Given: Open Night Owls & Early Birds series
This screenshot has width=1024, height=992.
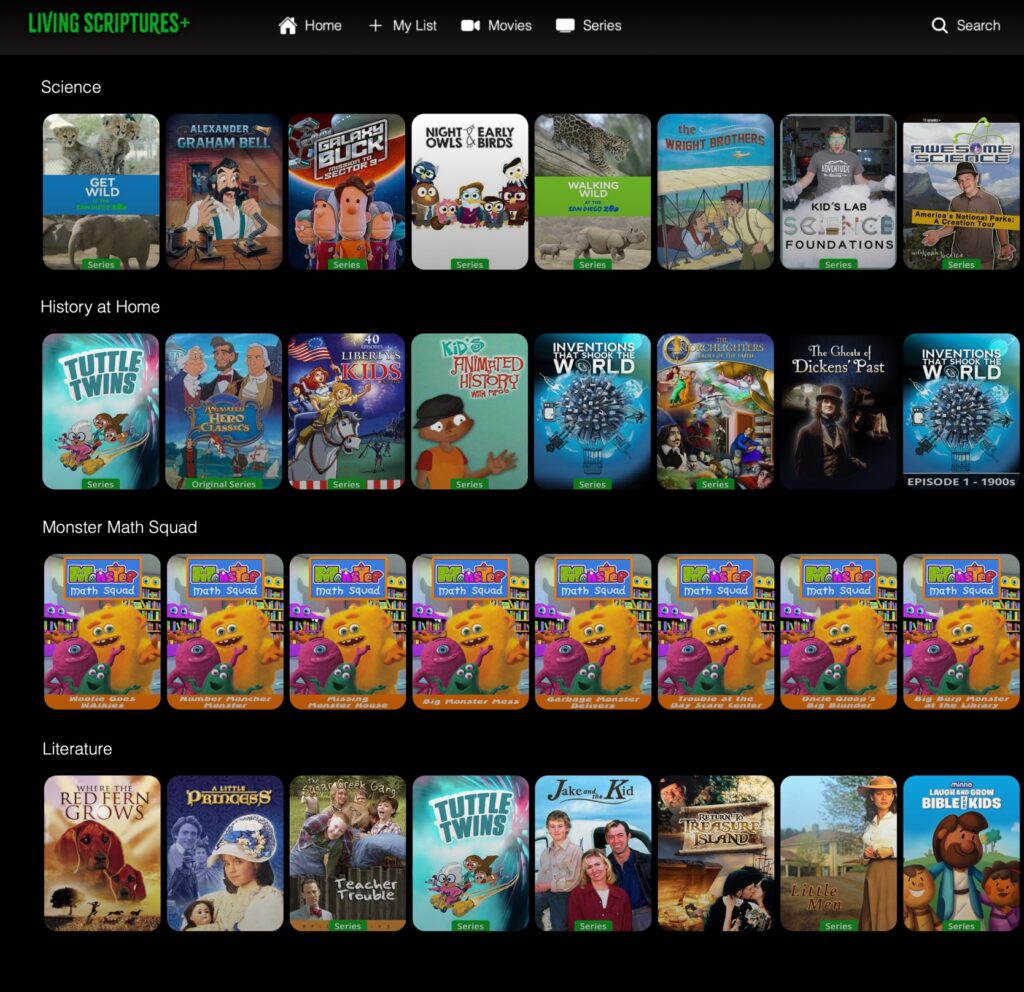Looking at the screenshot, I should [470, 191].
